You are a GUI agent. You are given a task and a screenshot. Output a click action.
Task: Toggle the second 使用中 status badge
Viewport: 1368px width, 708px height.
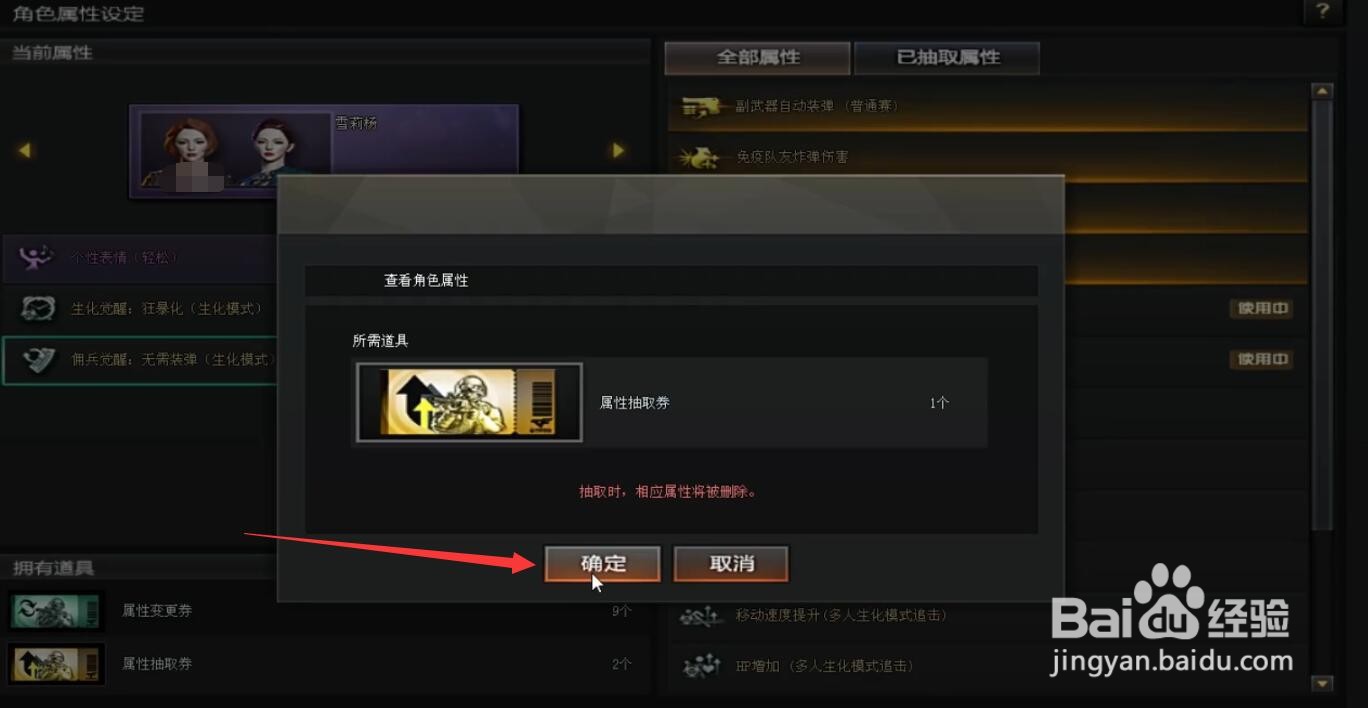point(1262,359)
